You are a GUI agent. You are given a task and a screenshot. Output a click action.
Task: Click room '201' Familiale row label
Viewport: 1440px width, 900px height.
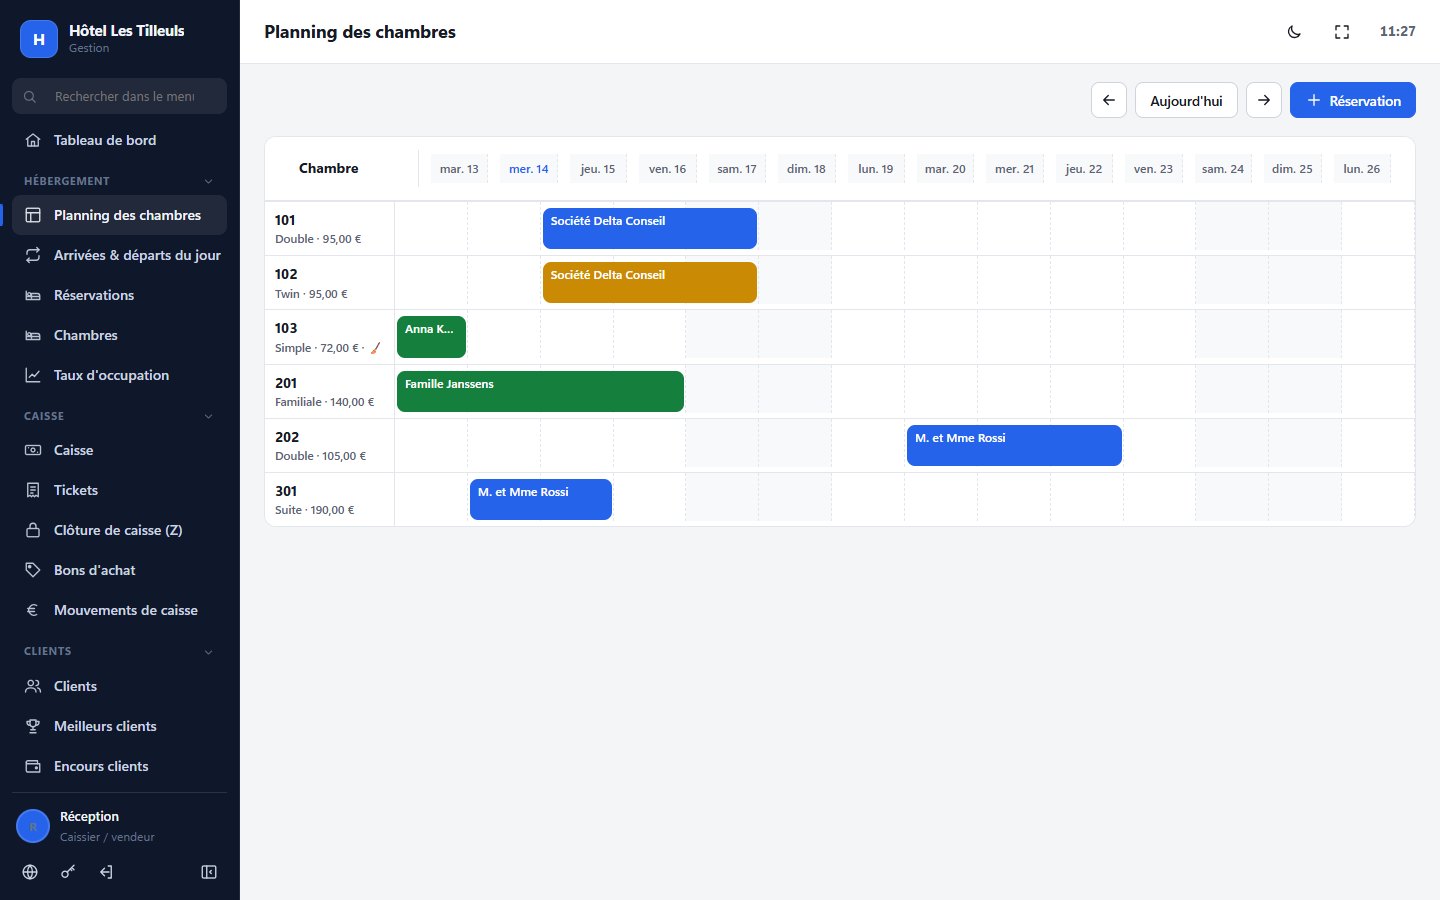pyautogui.click(x=330, y=391)
